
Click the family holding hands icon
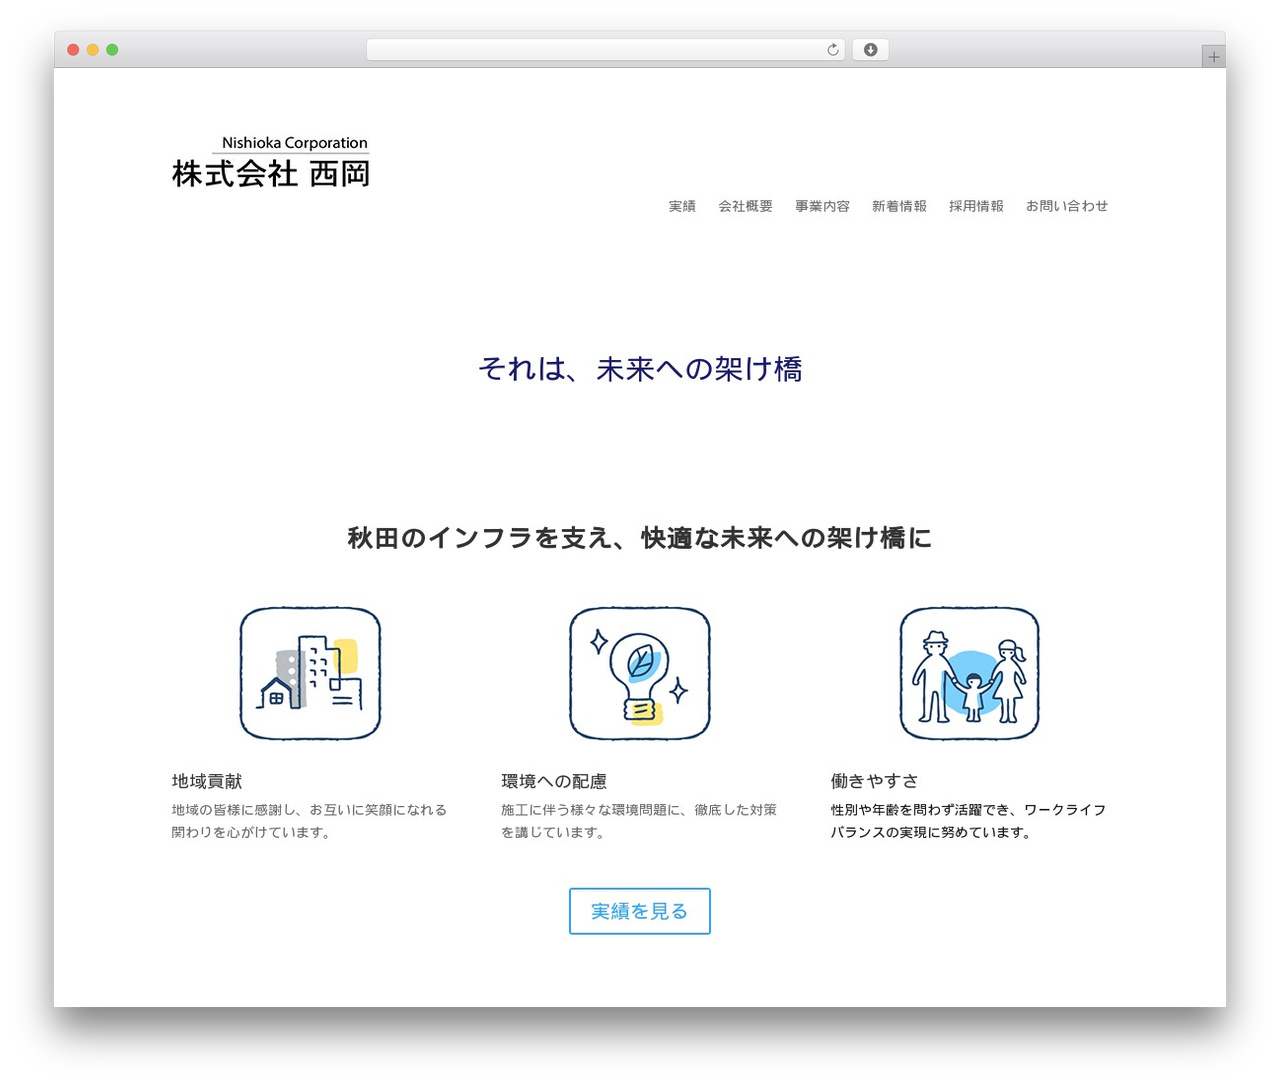point(969,674)
